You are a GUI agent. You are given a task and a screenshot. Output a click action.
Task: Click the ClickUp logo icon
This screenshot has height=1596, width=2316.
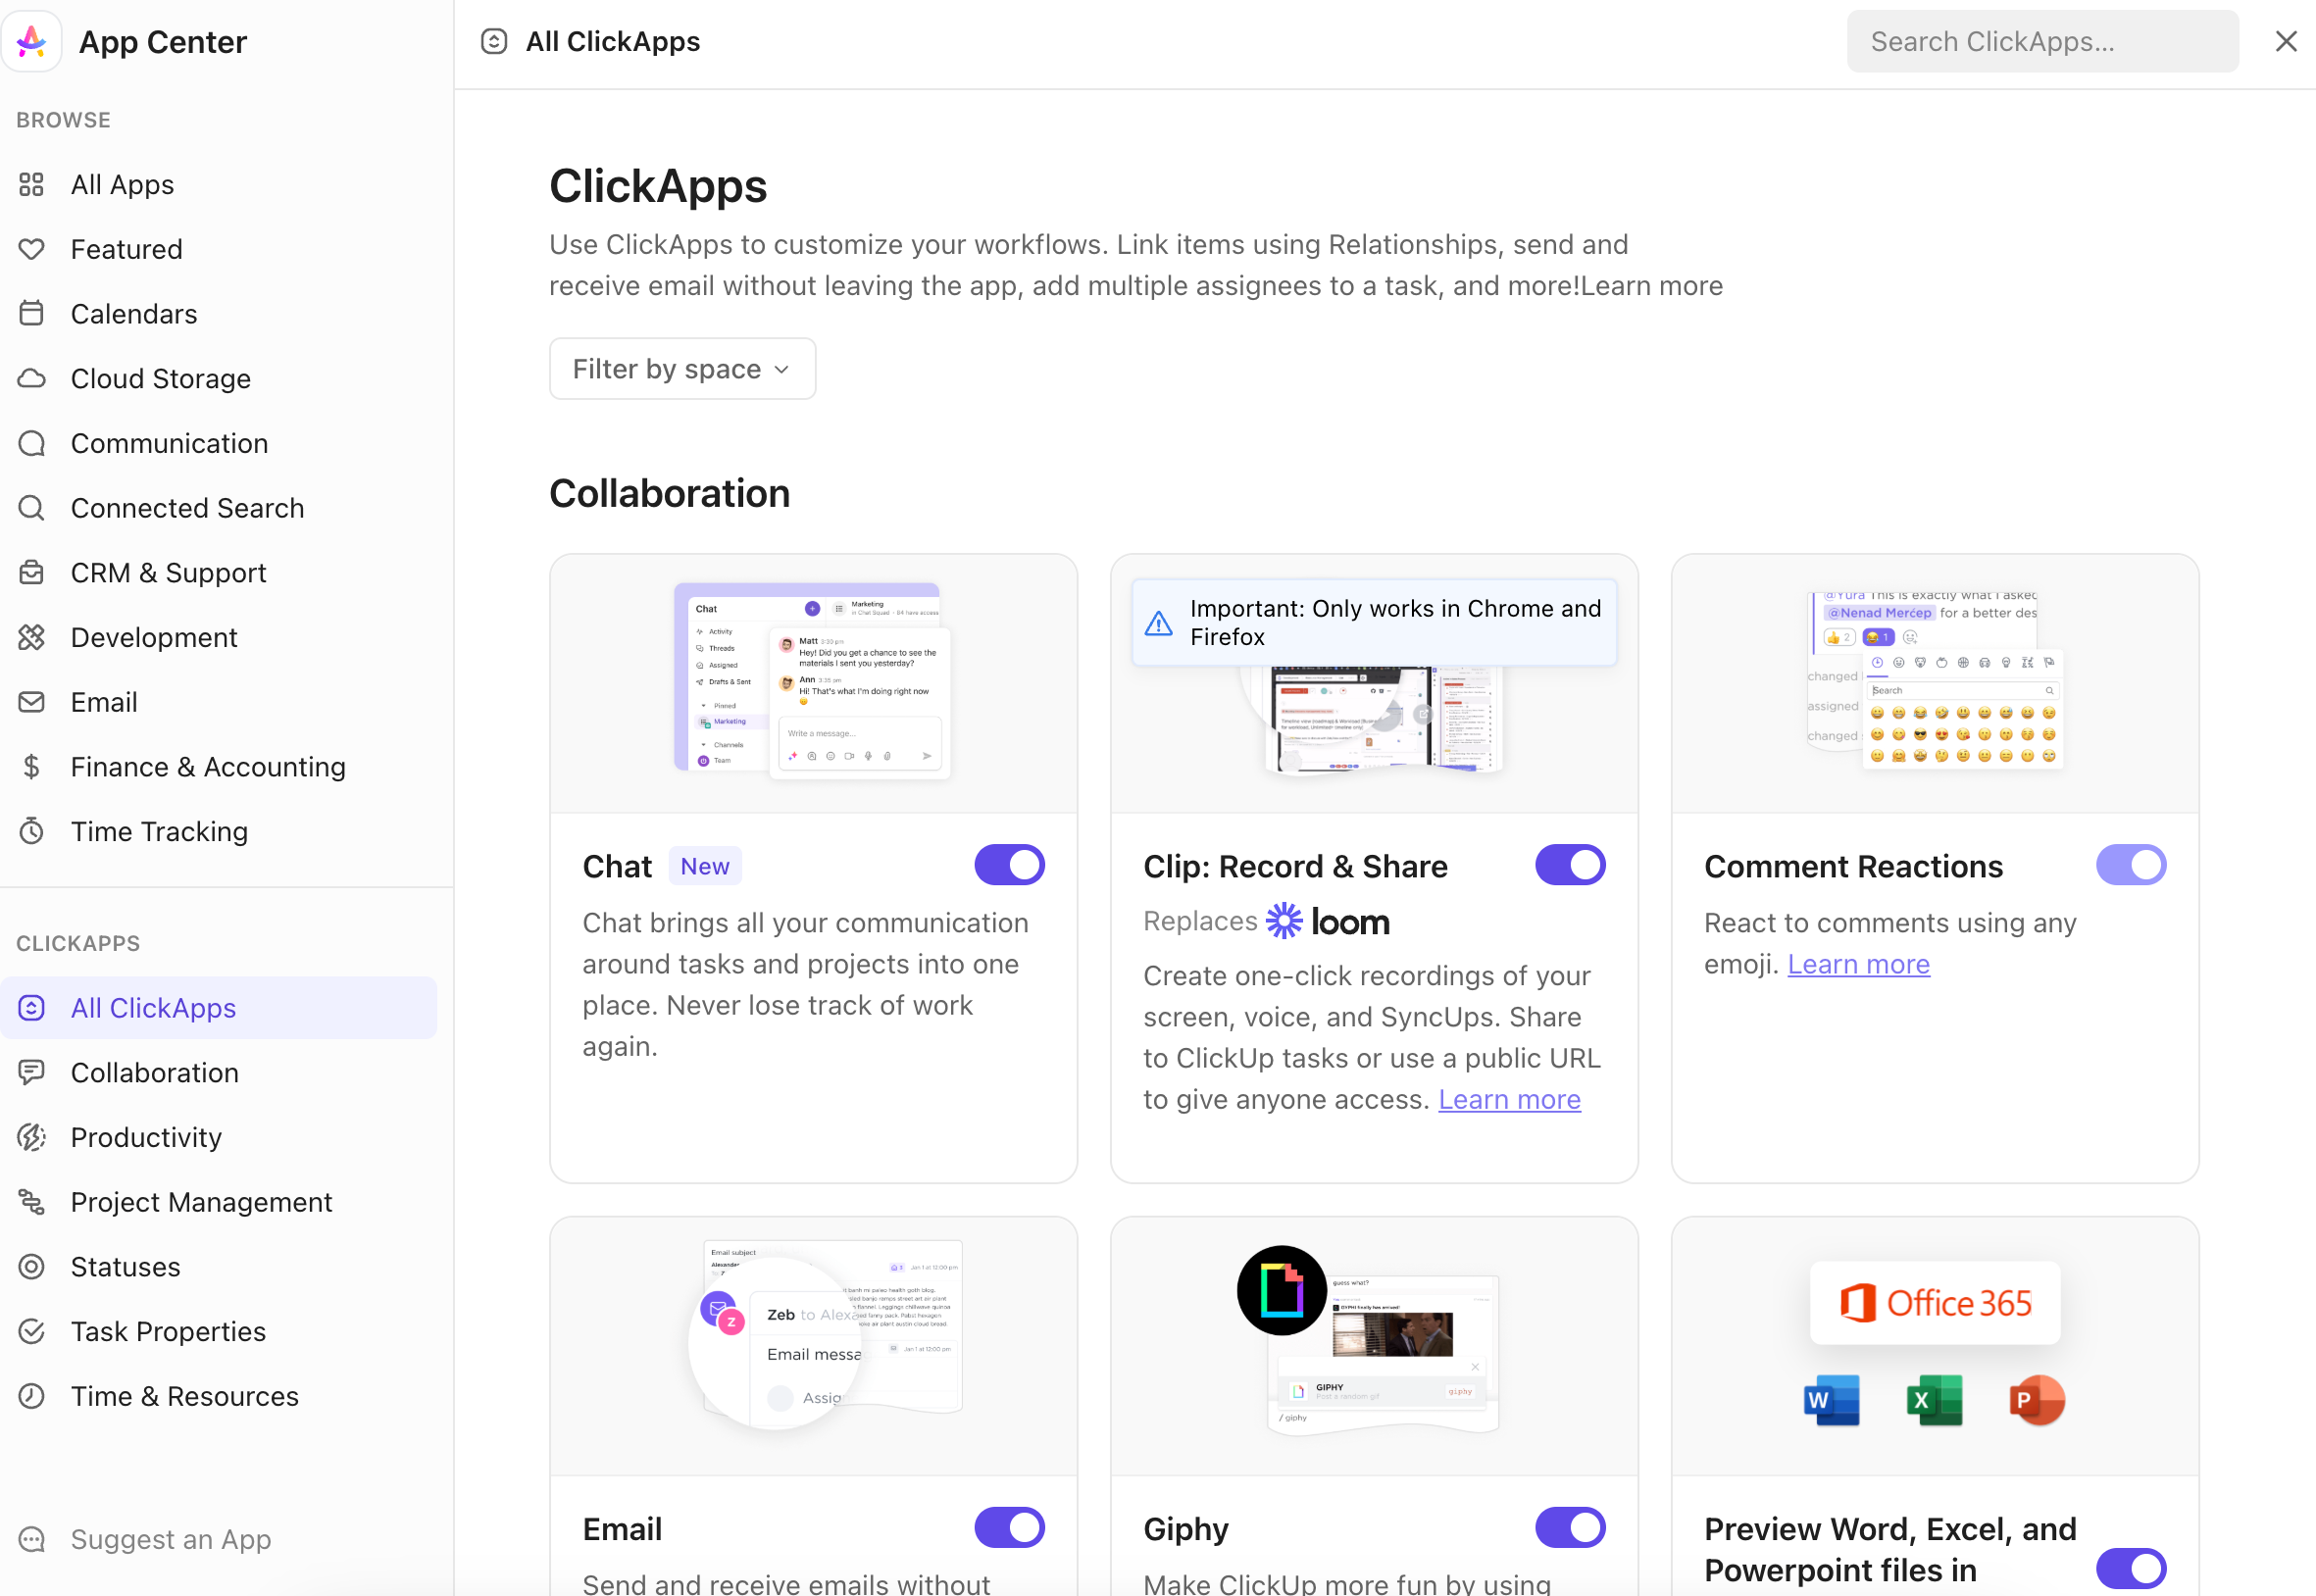coord(32,41)
